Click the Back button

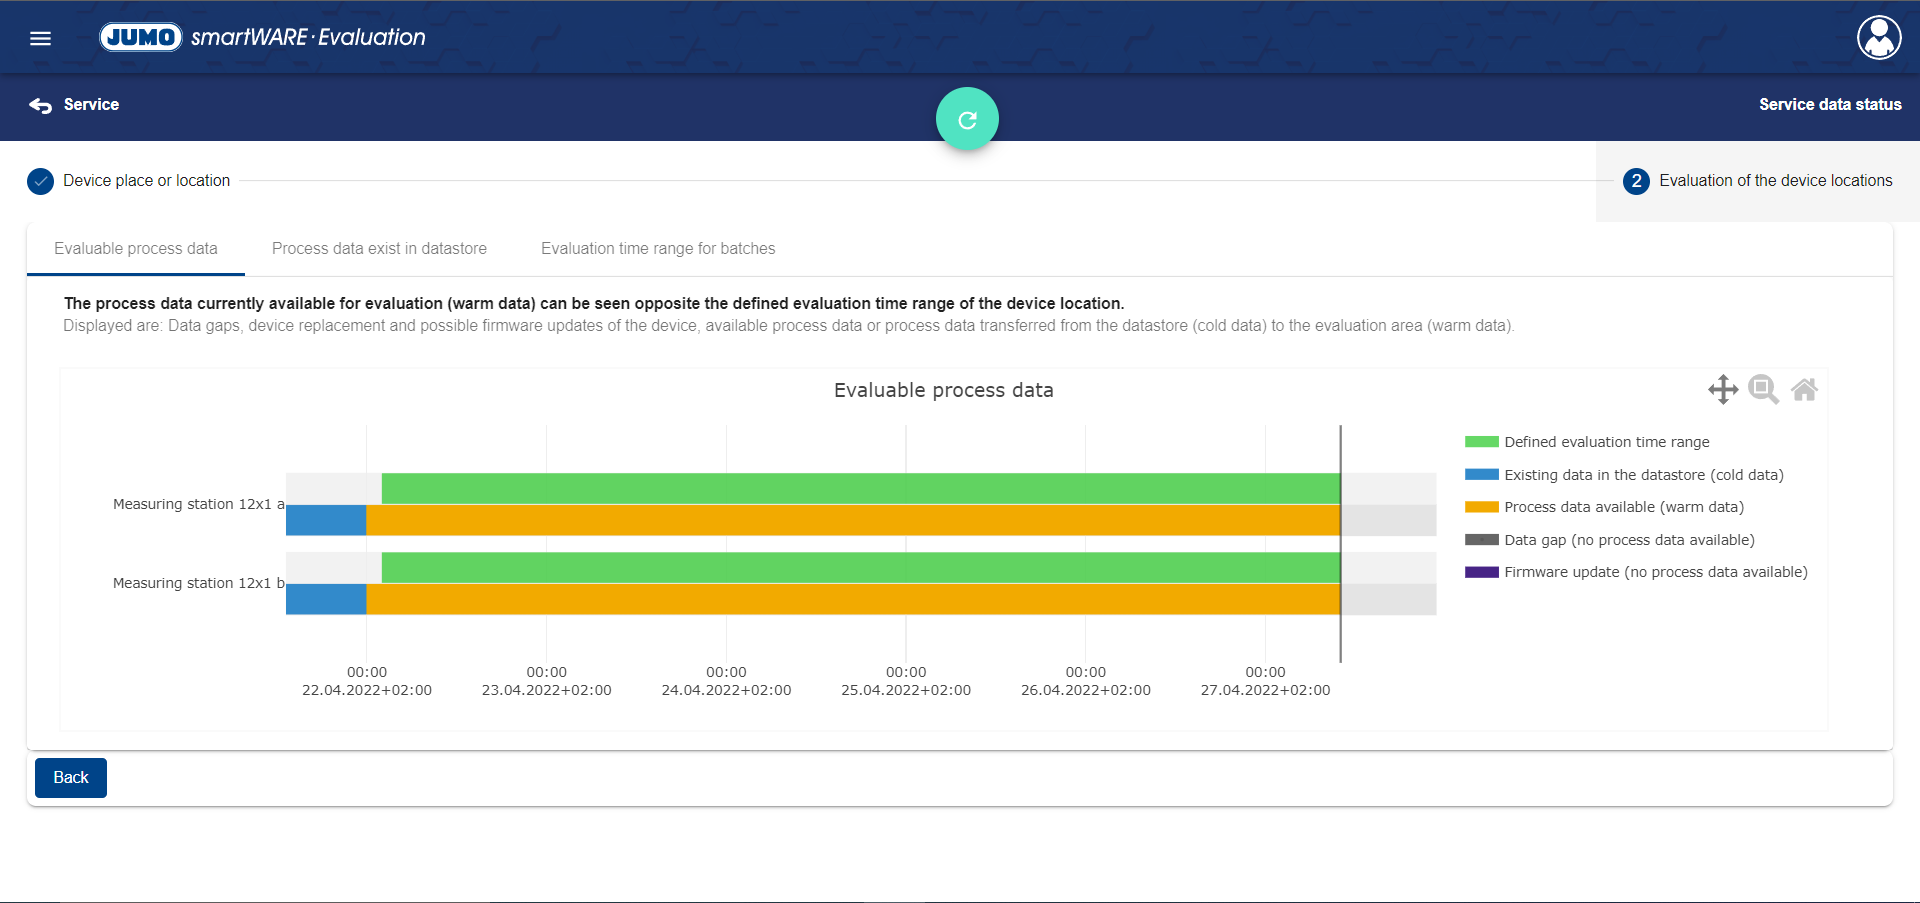pos(70,778)
